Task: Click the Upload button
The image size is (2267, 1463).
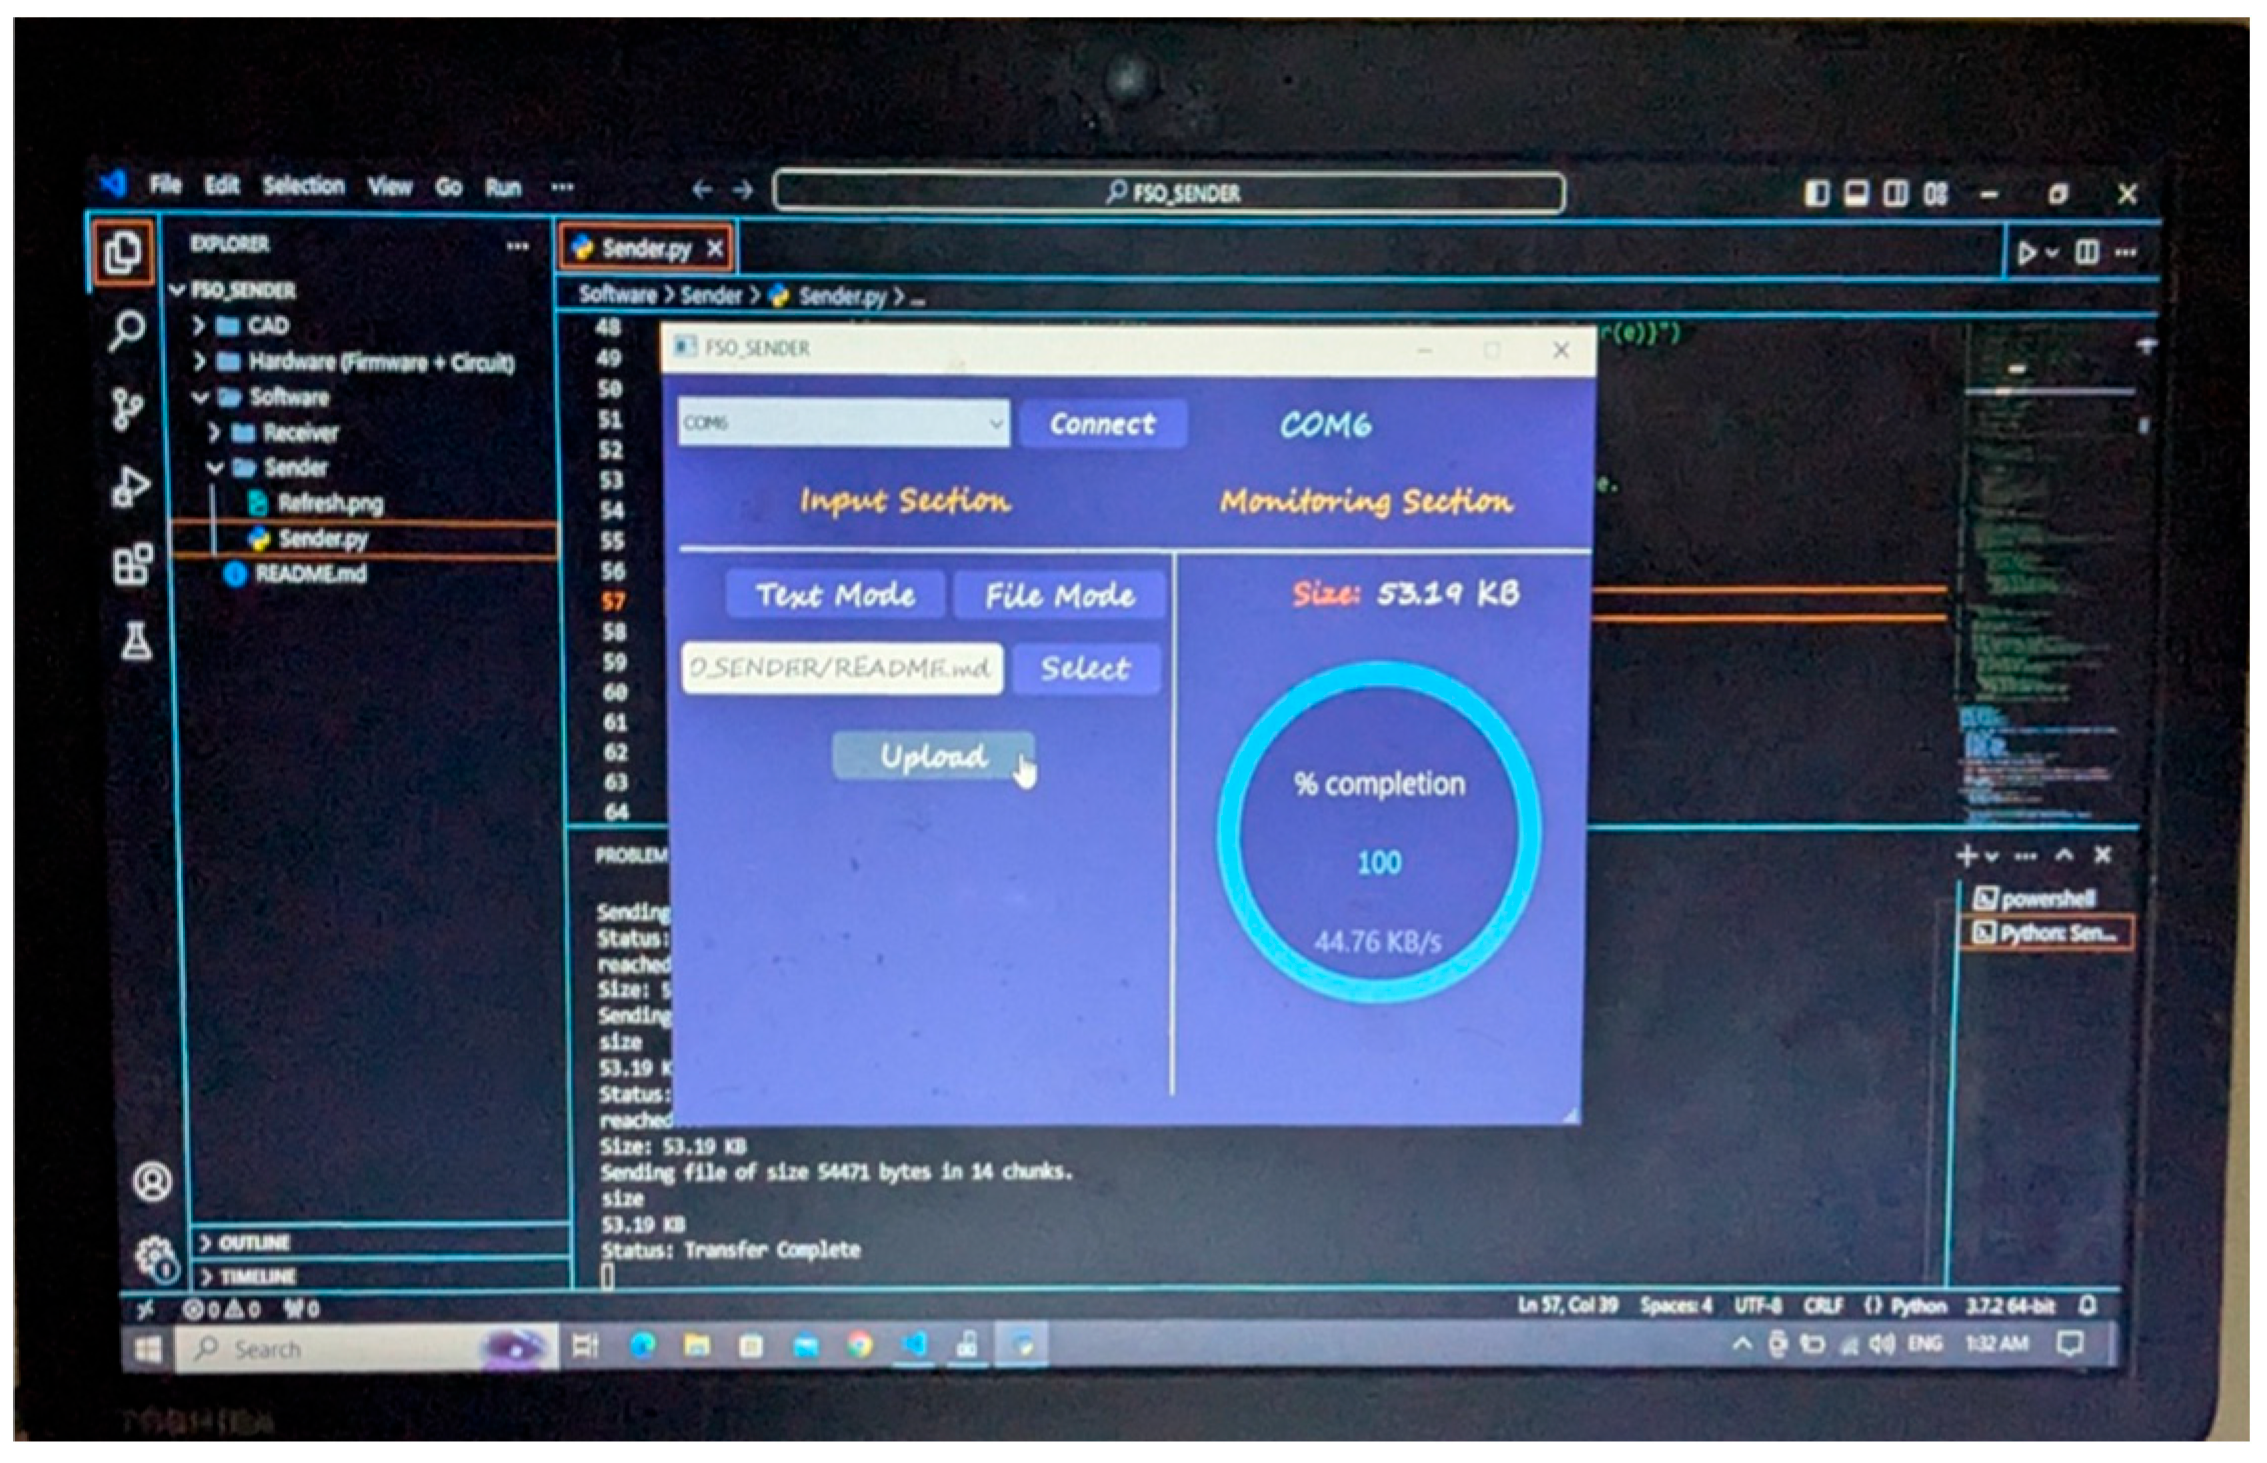Action: click(933, 757)
